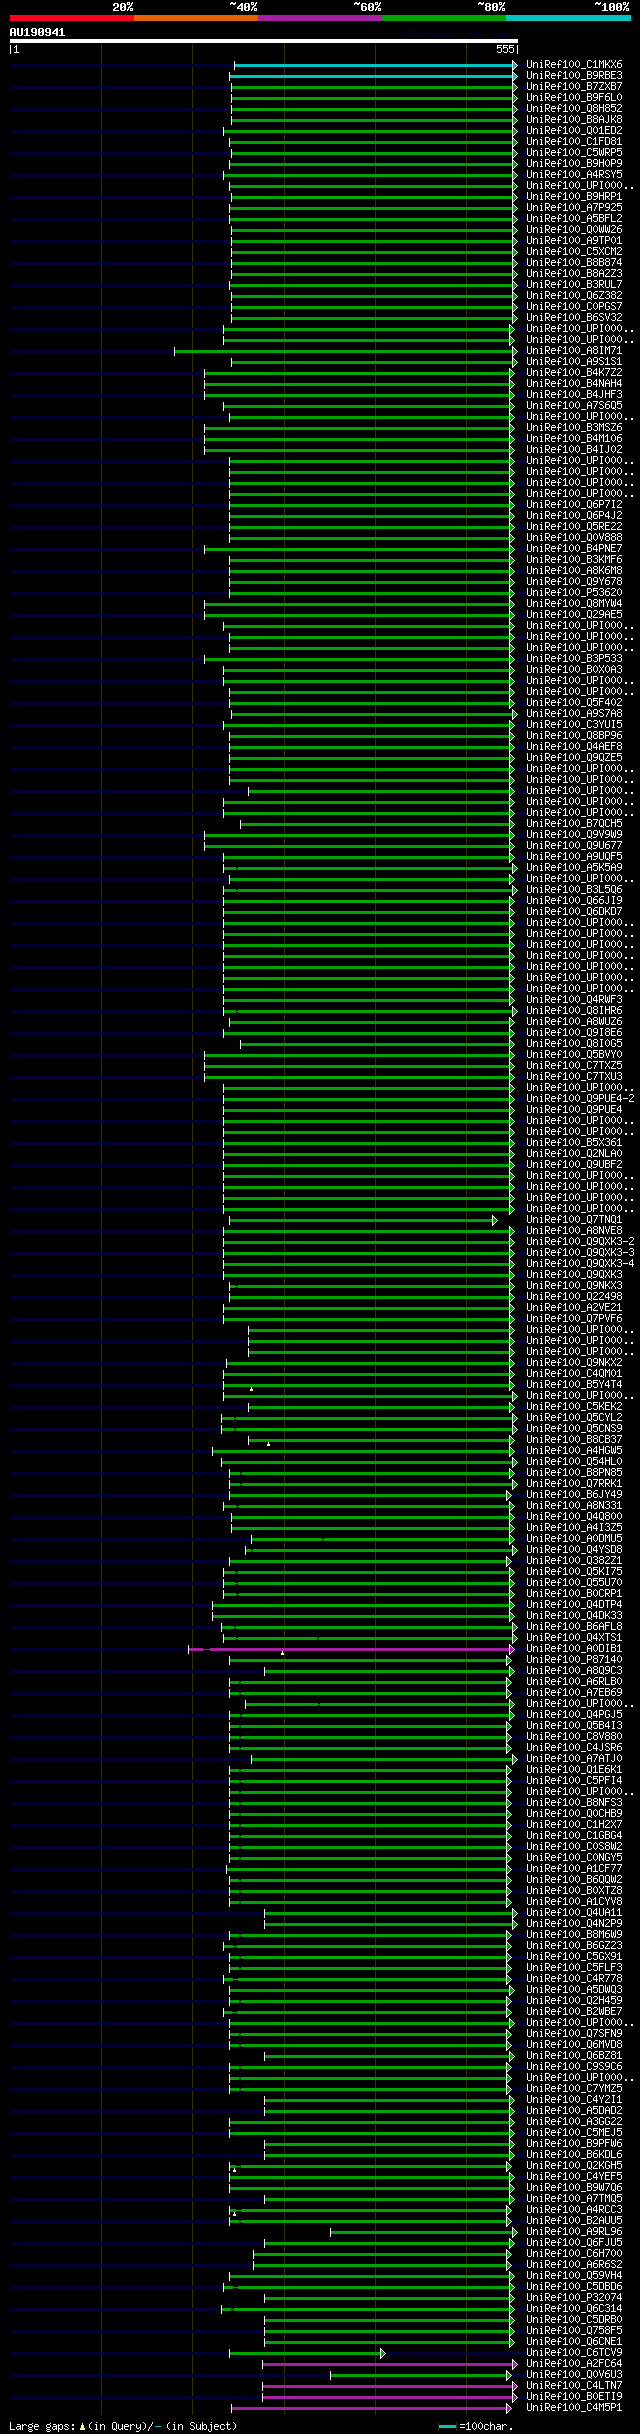The image size is (640, 2434).
Task: Click label UniRef100_B6SV32
Action: coord(574,318)
